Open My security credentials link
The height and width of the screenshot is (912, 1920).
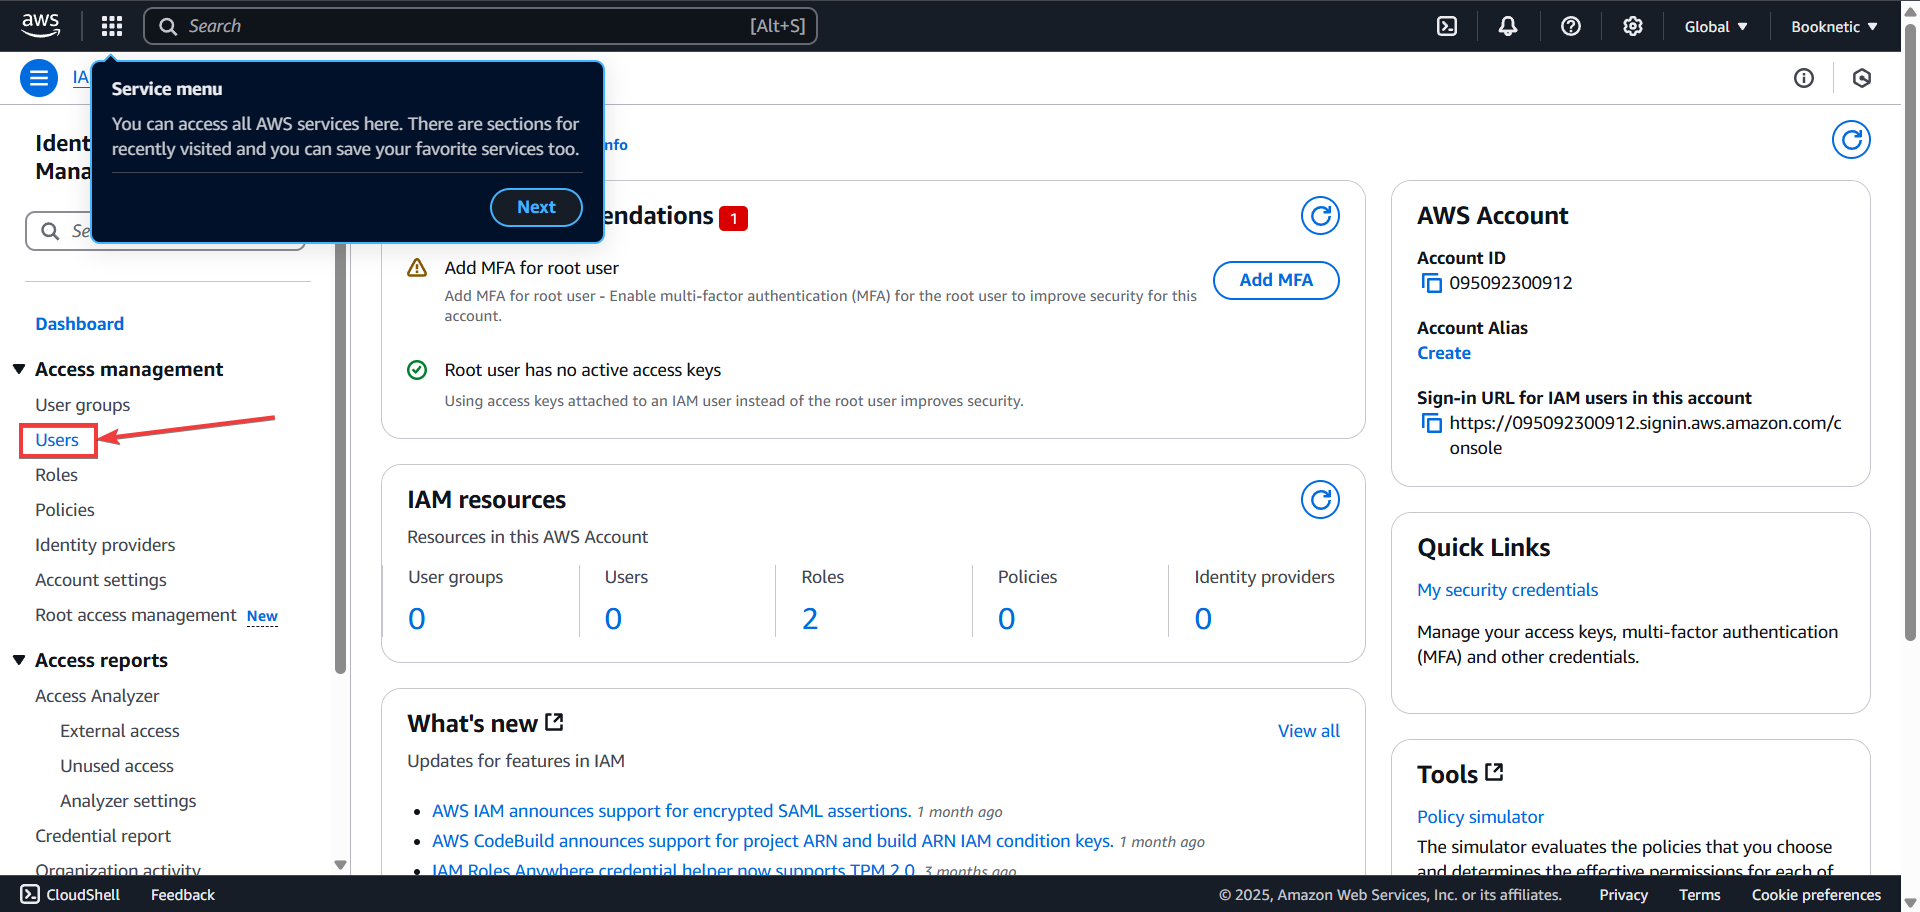pyautogui.click(x=1507, y=590)
